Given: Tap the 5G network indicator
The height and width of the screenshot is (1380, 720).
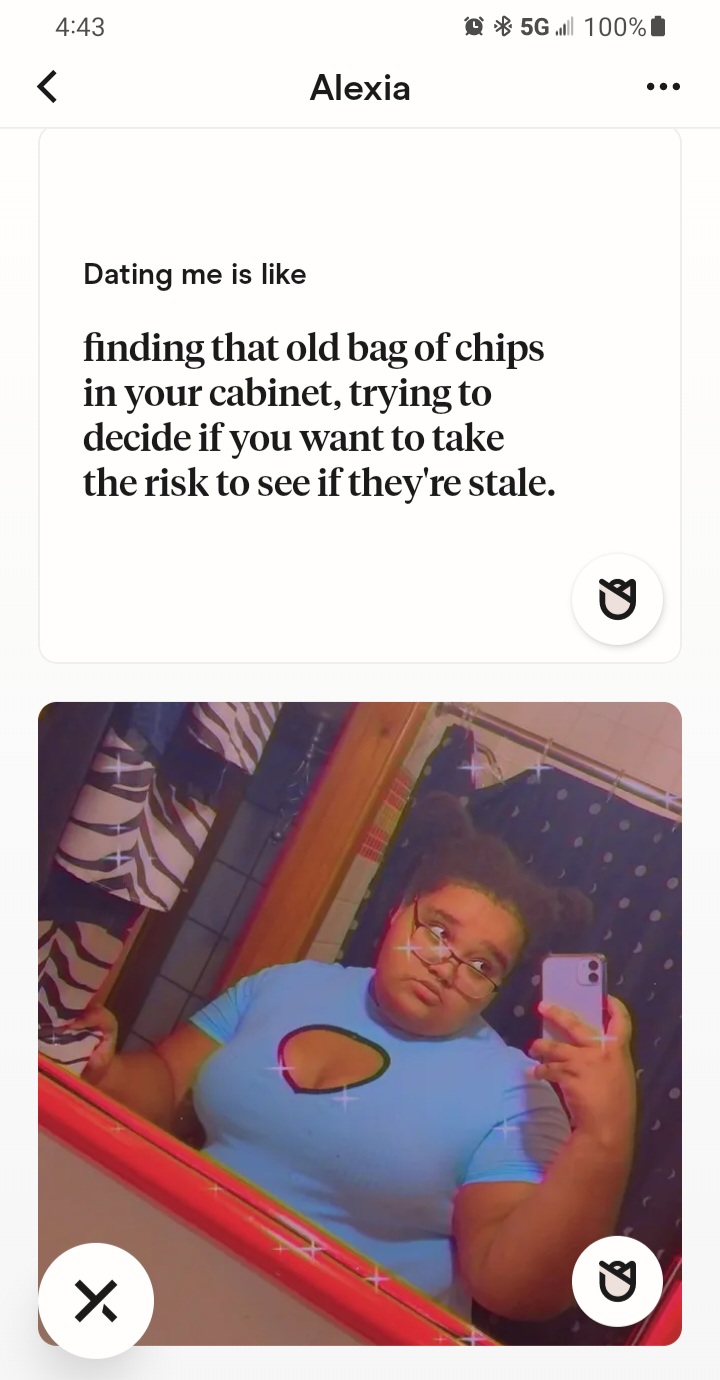Looking at the screenshot, I should [x=535, y=27].
